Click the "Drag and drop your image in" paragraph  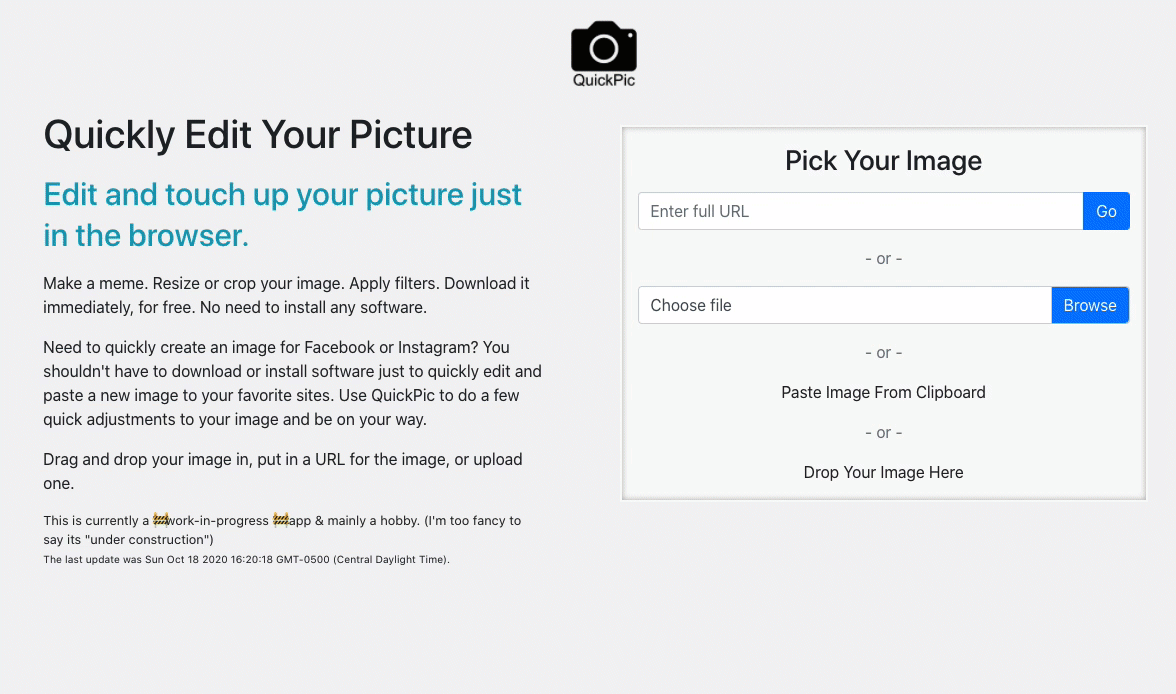click(283, 471)
